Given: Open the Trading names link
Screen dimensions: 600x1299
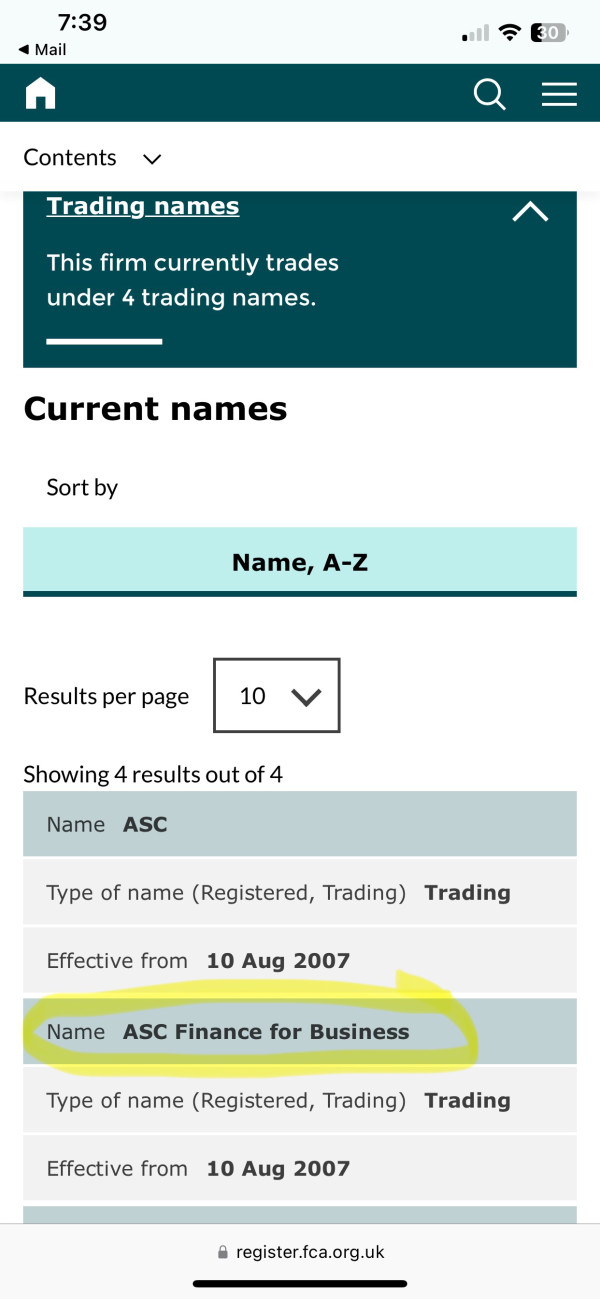Looking at the screenshot, I should point(143,206).
